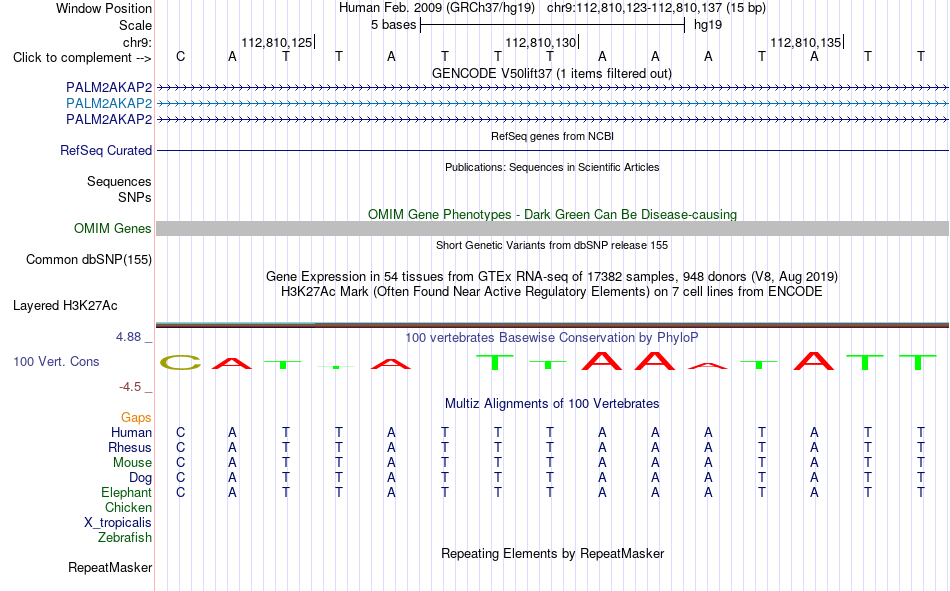Click the 112,810,135 ruler position marker
Viewport: 950px width, 591px height.
tap(806, 42)
